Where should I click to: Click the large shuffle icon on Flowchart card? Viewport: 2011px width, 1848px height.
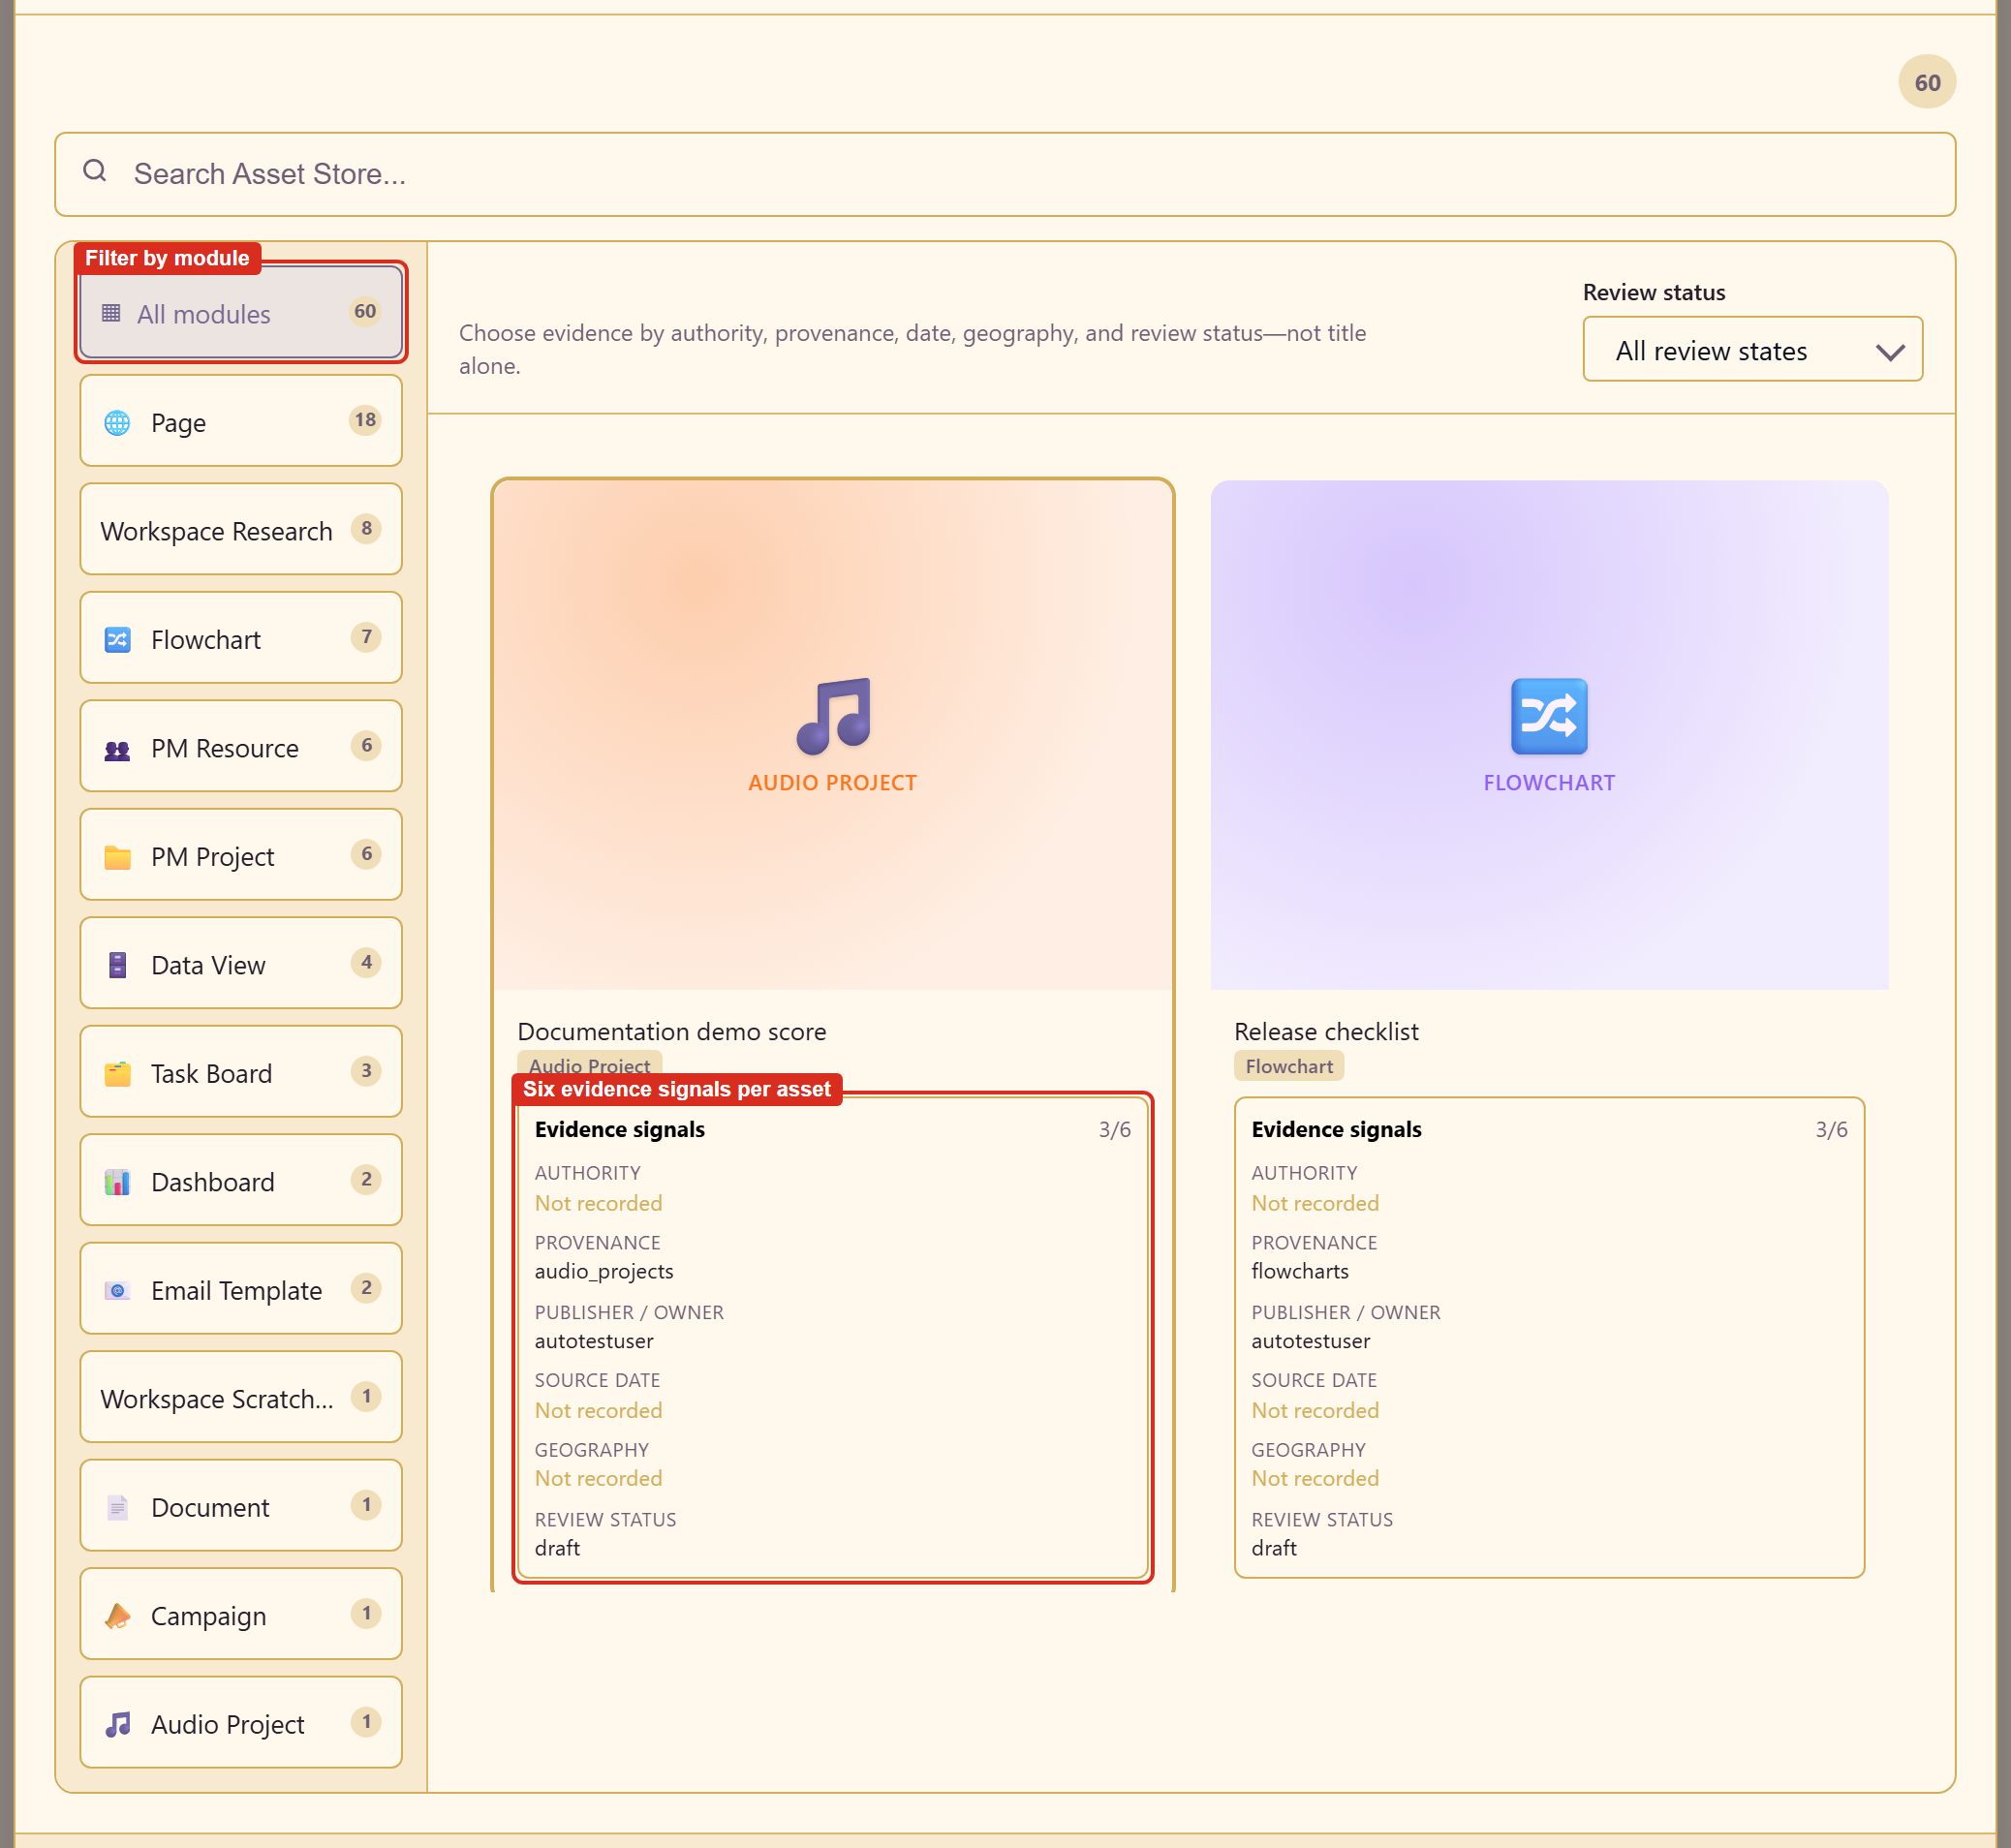(1549, 716)
